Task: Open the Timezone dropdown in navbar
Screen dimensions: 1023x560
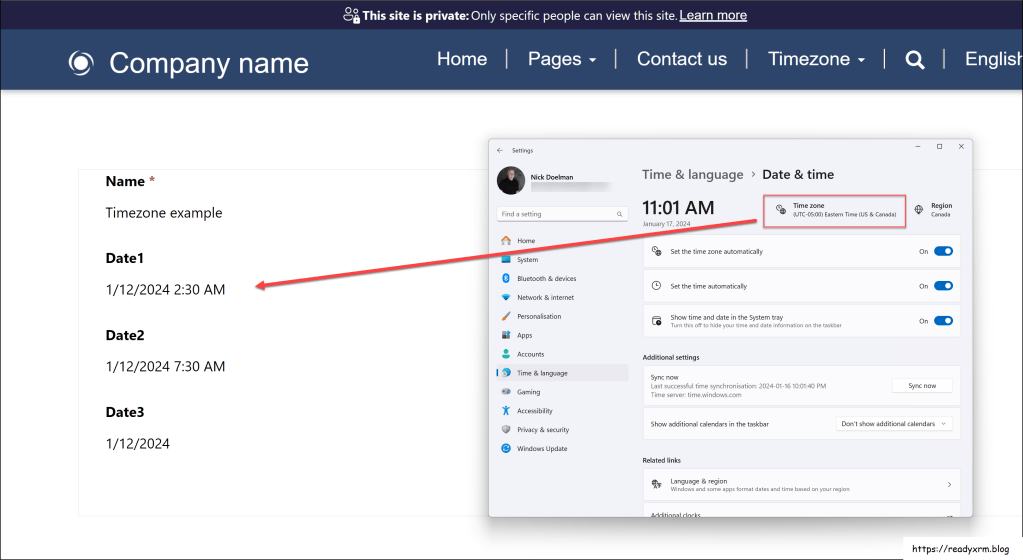Action: point(816,59)
